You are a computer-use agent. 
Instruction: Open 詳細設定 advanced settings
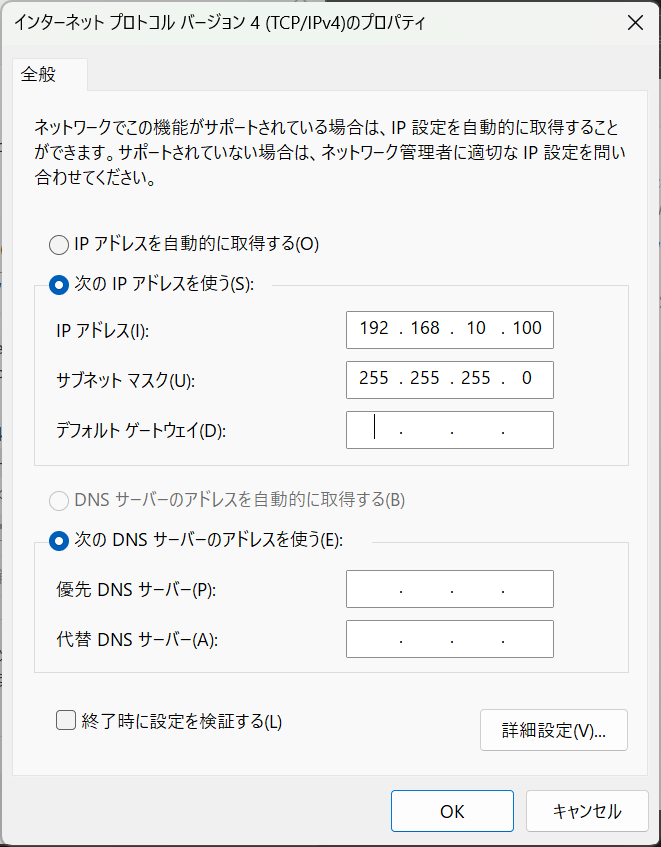click(553, 730)
